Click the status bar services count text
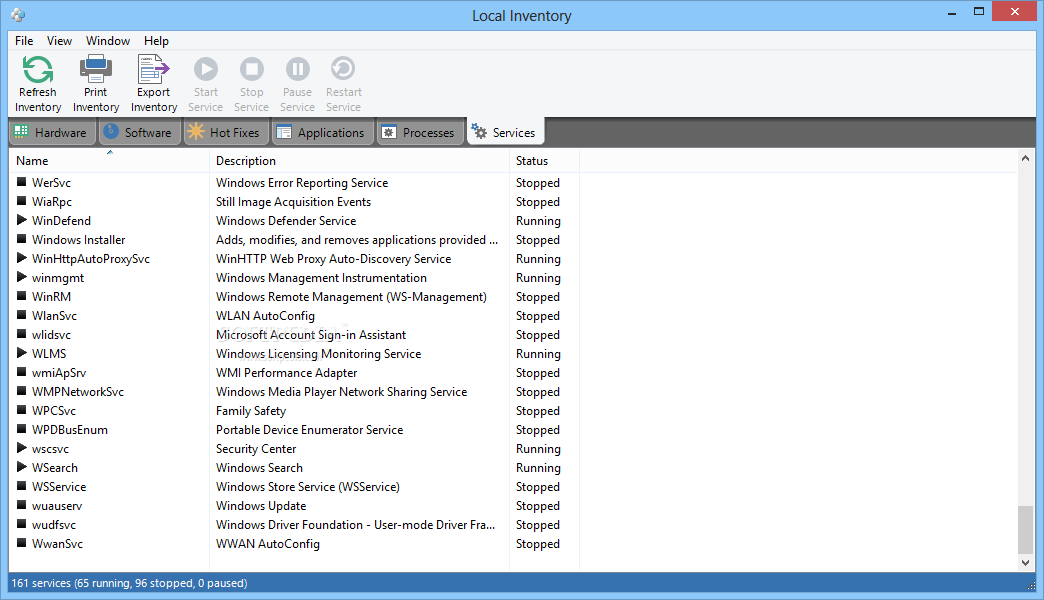This screenshot has width=1044, height=600. coord(129,583)
